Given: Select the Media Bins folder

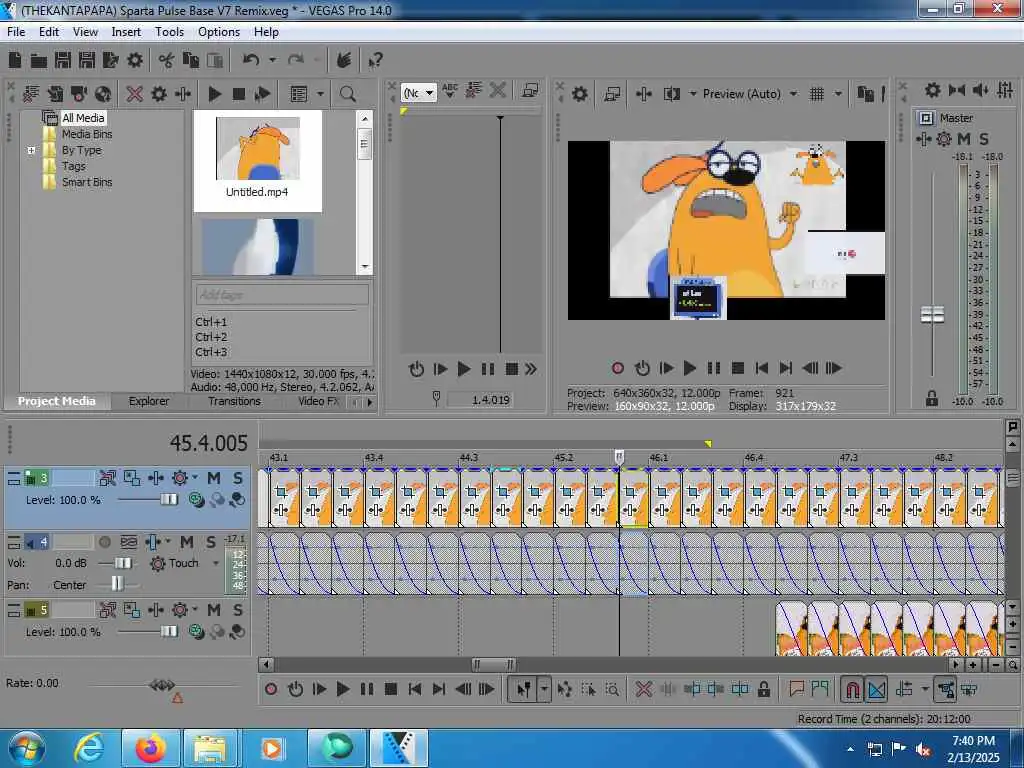Looking at the screenshot, I should (87, 134).
